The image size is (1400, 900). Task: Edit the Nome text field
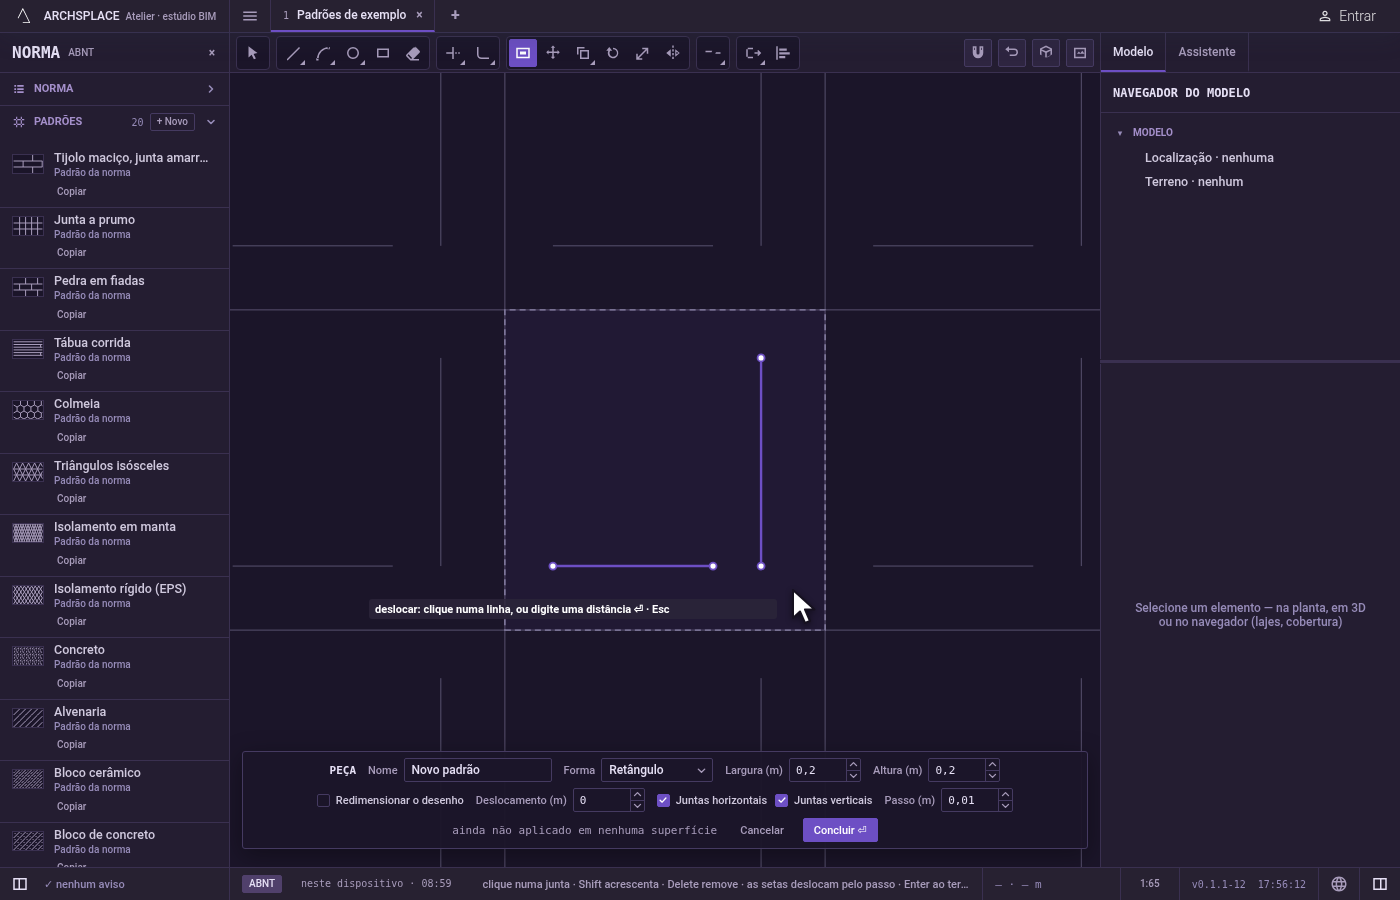pyautogui.click(x=478, y=770)
